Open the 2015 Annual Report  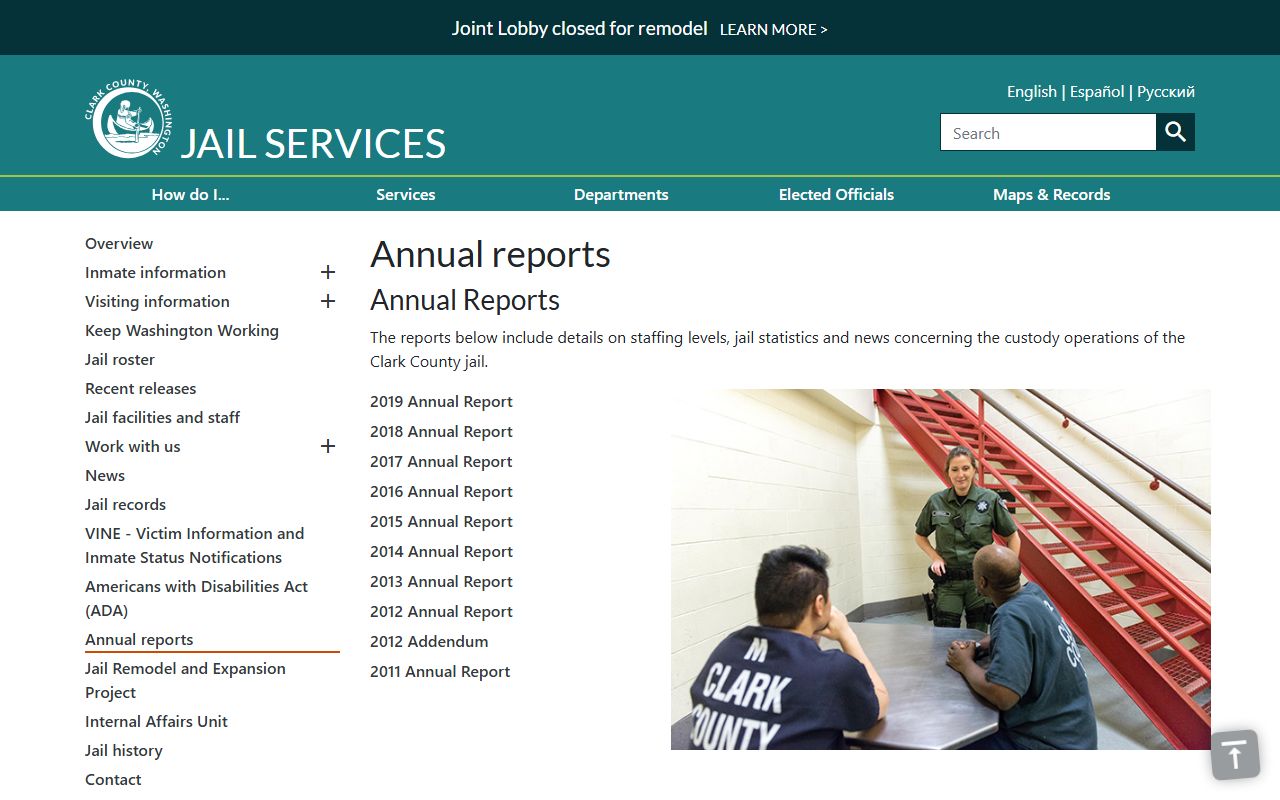click(441, 521)
